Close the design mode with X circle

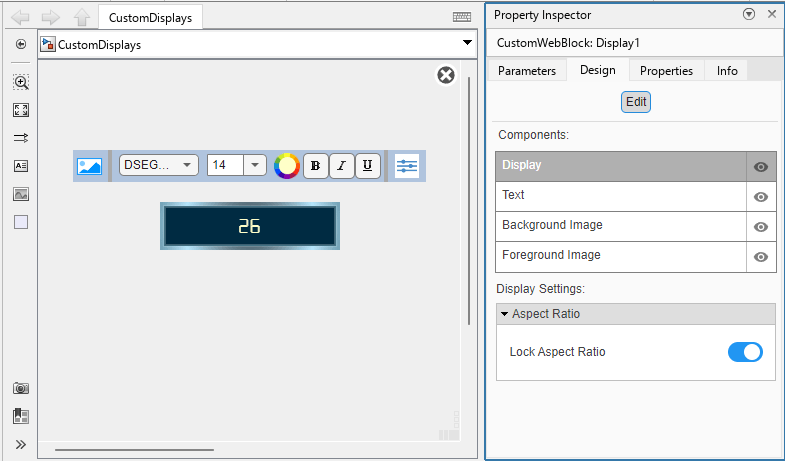446,75
